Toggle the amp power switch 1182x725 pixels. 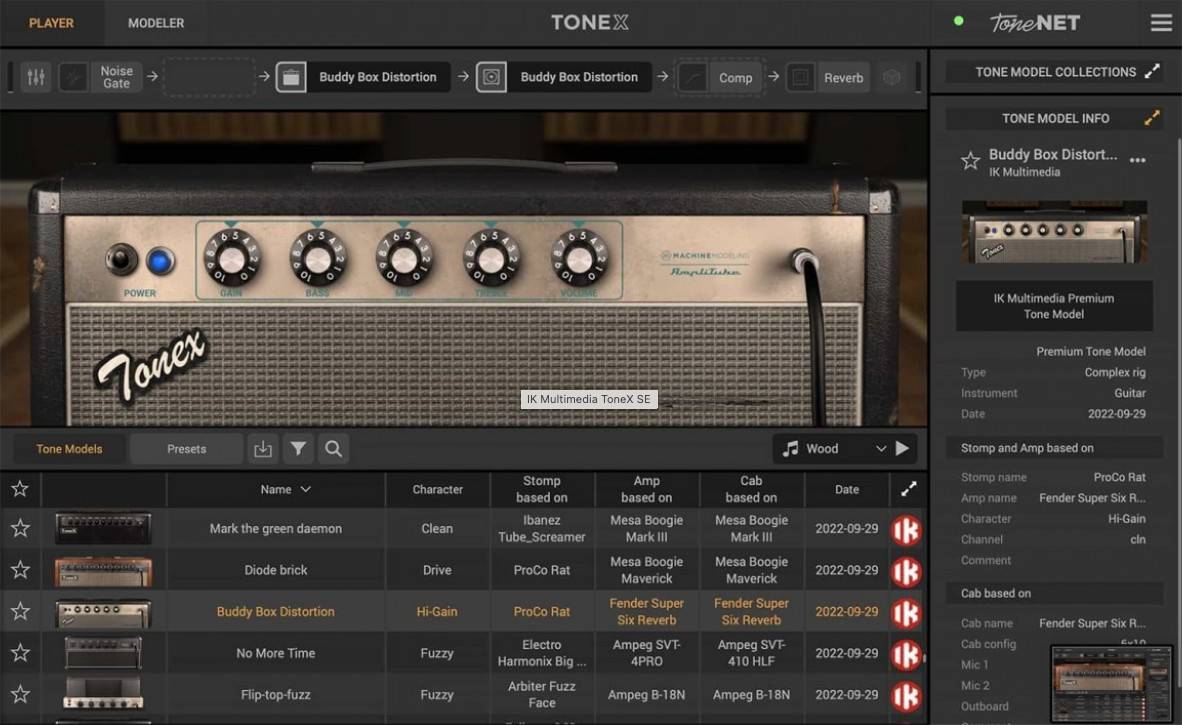click(x=122, y=260)
